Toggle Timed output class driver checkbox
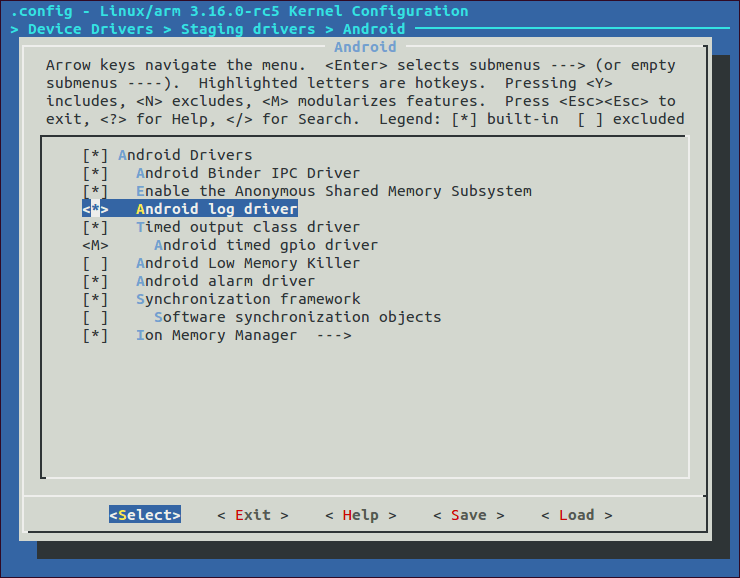The image size is (740, 578). point(95,227)
